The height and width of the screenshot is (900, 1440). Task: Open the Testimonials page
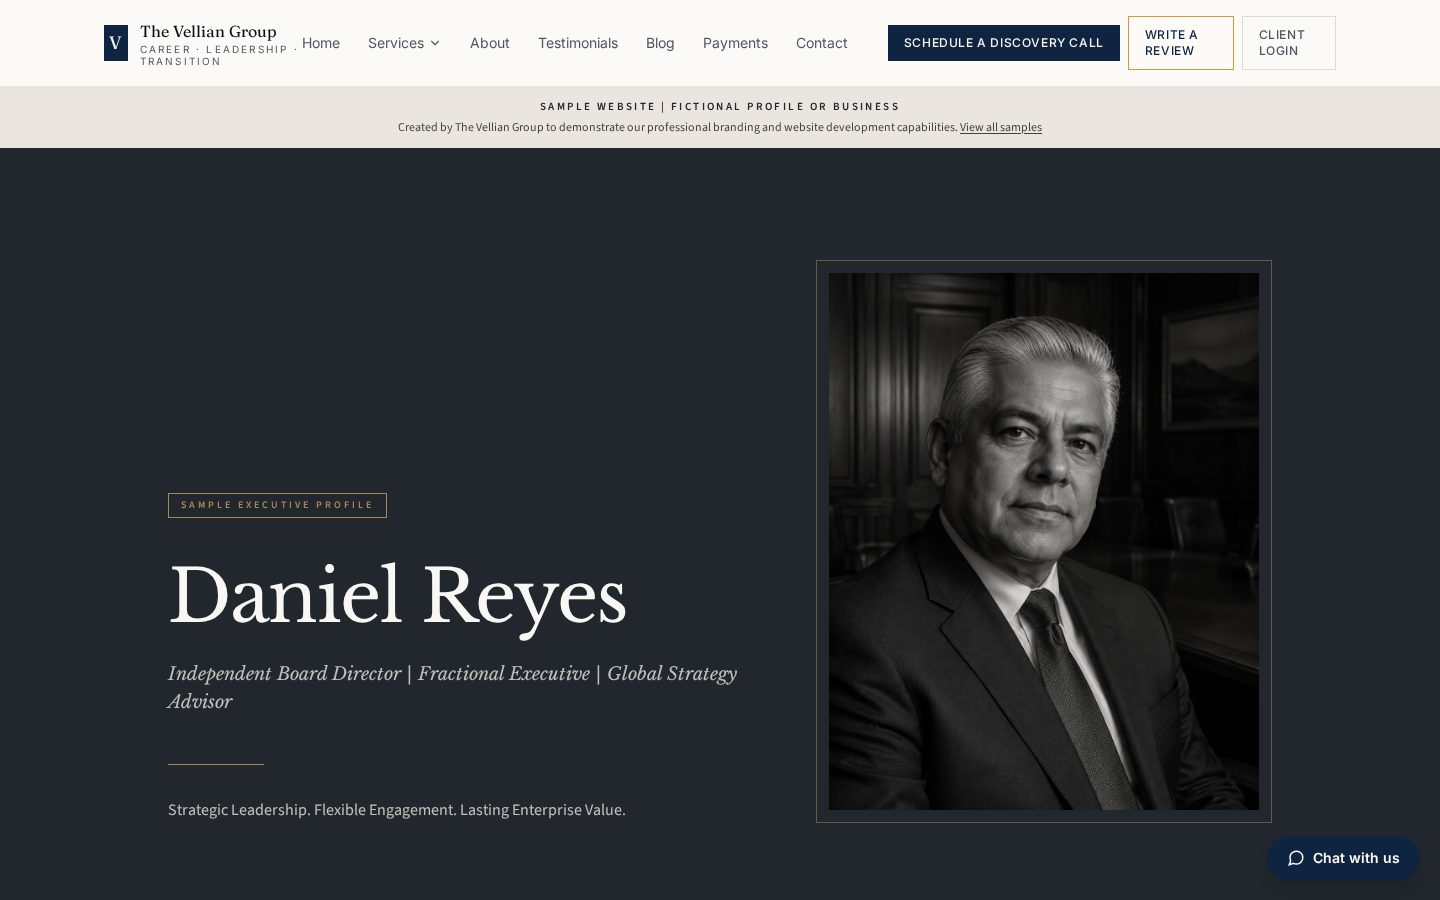click(578, 43)
